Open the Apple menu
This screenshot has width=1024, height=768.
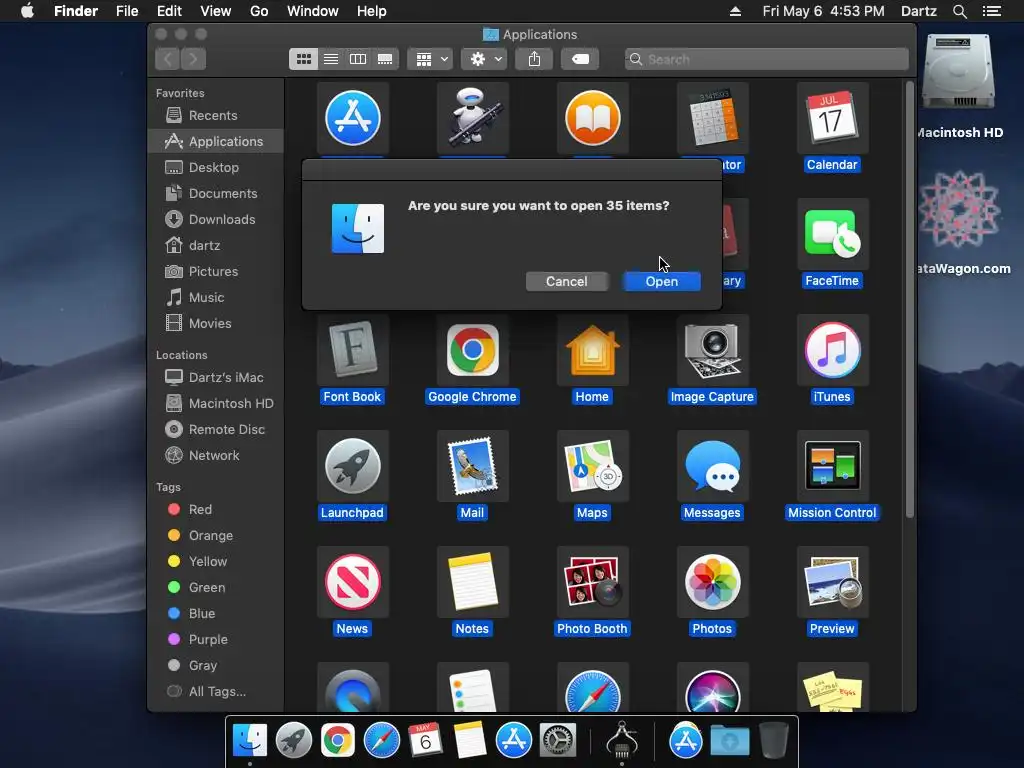(x=27, y=11)
